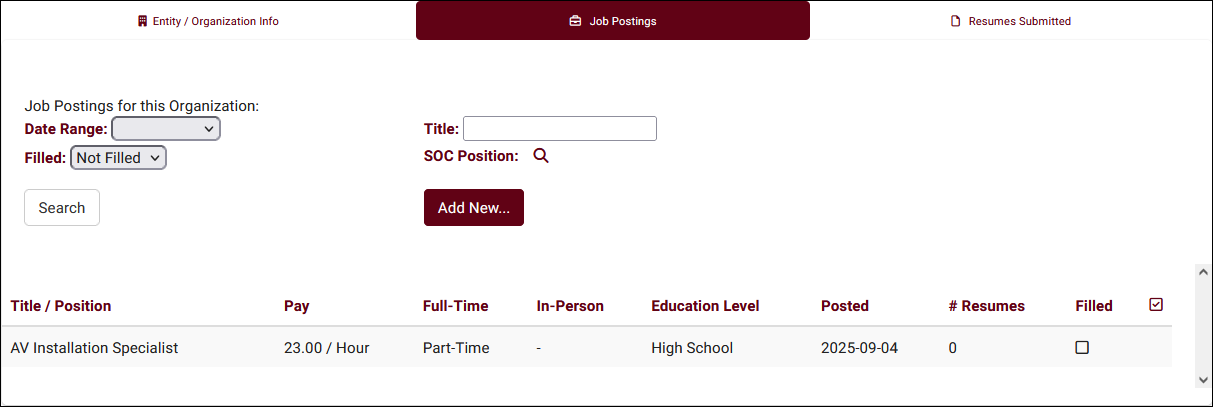The width and height of the screenshot is (1213, 407).
Task: Focus the Title text field
Action: click(x=560, y=129)
